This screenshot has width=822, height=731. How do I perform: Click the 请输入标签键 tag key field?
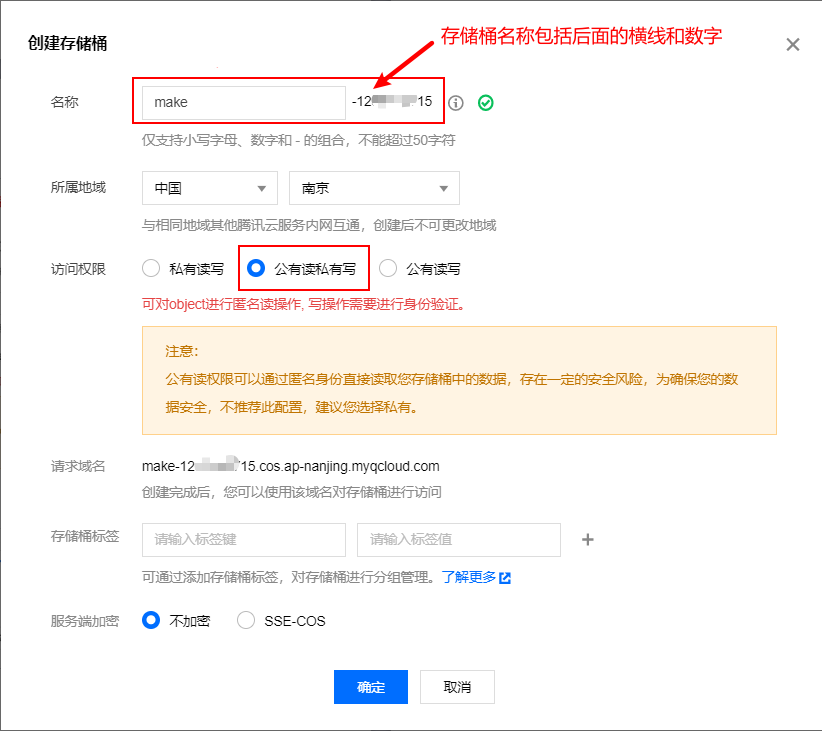tap(244, 540)
